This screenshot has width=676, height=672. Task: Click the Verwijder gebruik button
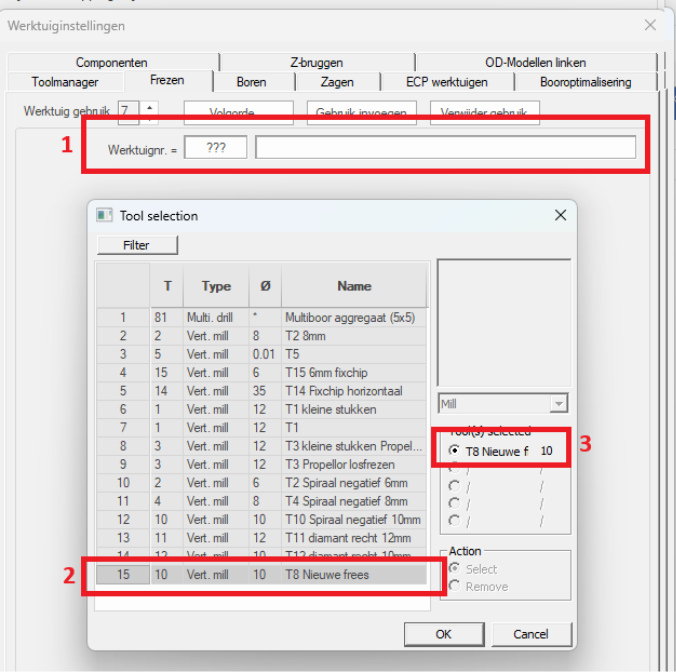pos(485,113)
